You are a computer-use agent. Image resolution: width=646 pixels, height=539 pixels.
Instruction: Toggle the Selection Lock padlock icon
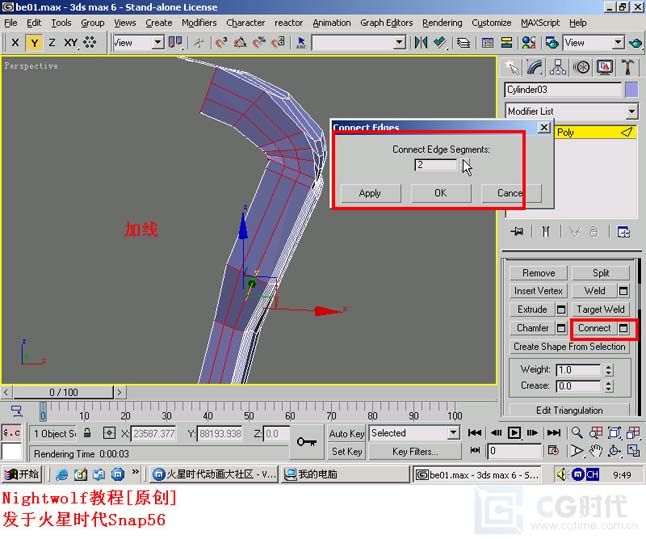coord(87,433)
